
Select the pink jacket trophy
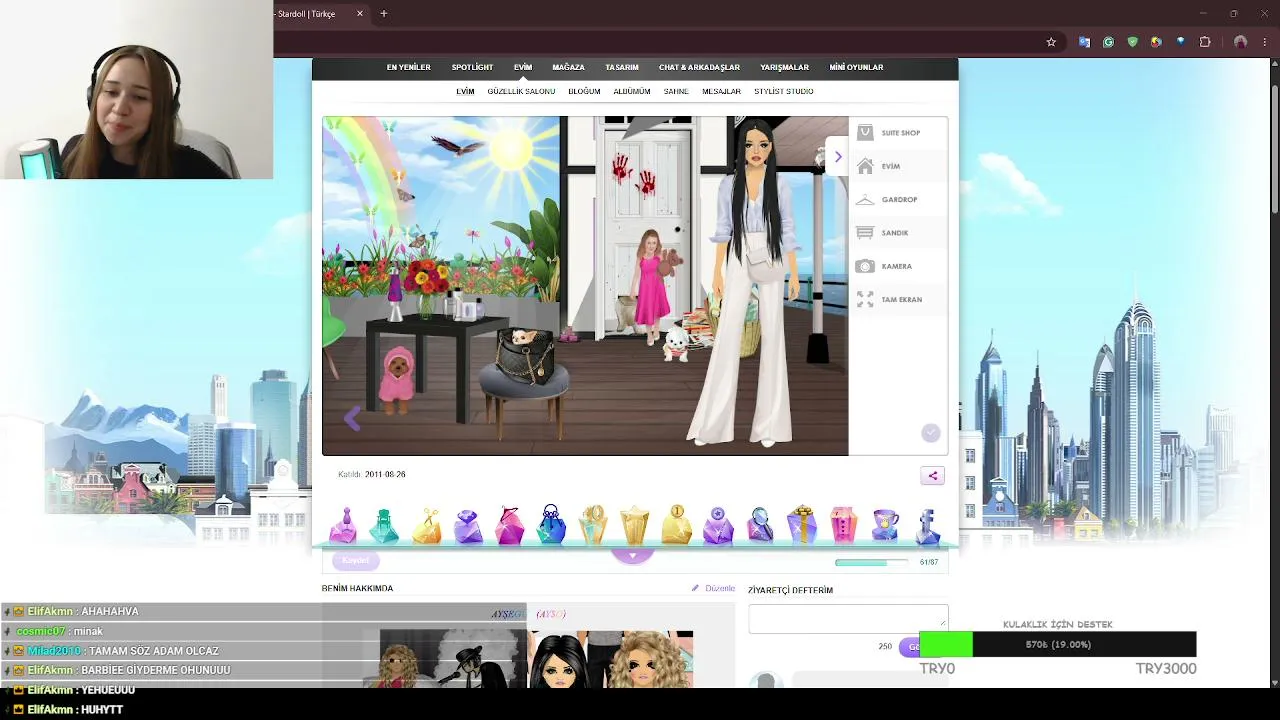click(843, 525)
